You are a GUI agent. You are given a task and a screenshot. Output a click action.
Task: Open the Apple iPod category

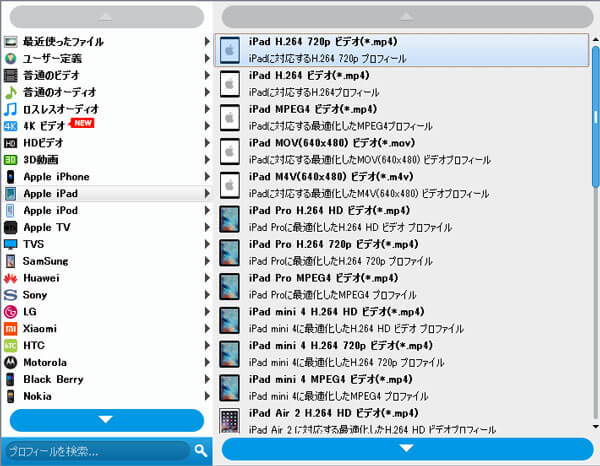(x=50, y=210)
